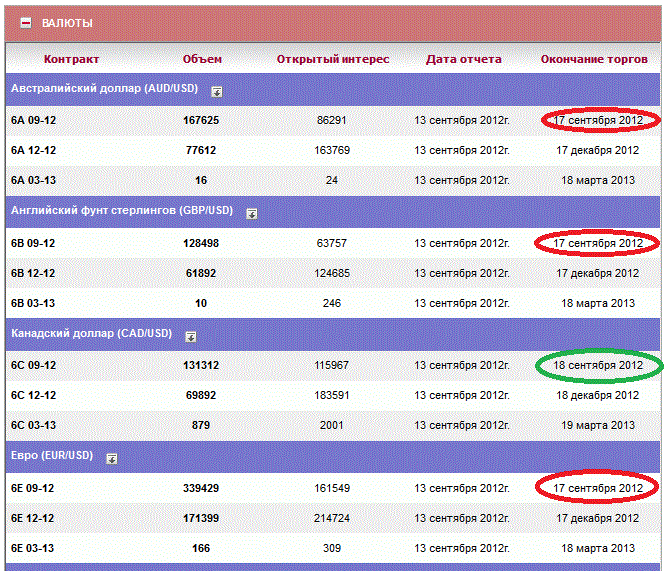Viewport: 667px width, 571px height.
Task: Click 18 сентября 2012 in 6C 09-12 row
Action: 598,365
